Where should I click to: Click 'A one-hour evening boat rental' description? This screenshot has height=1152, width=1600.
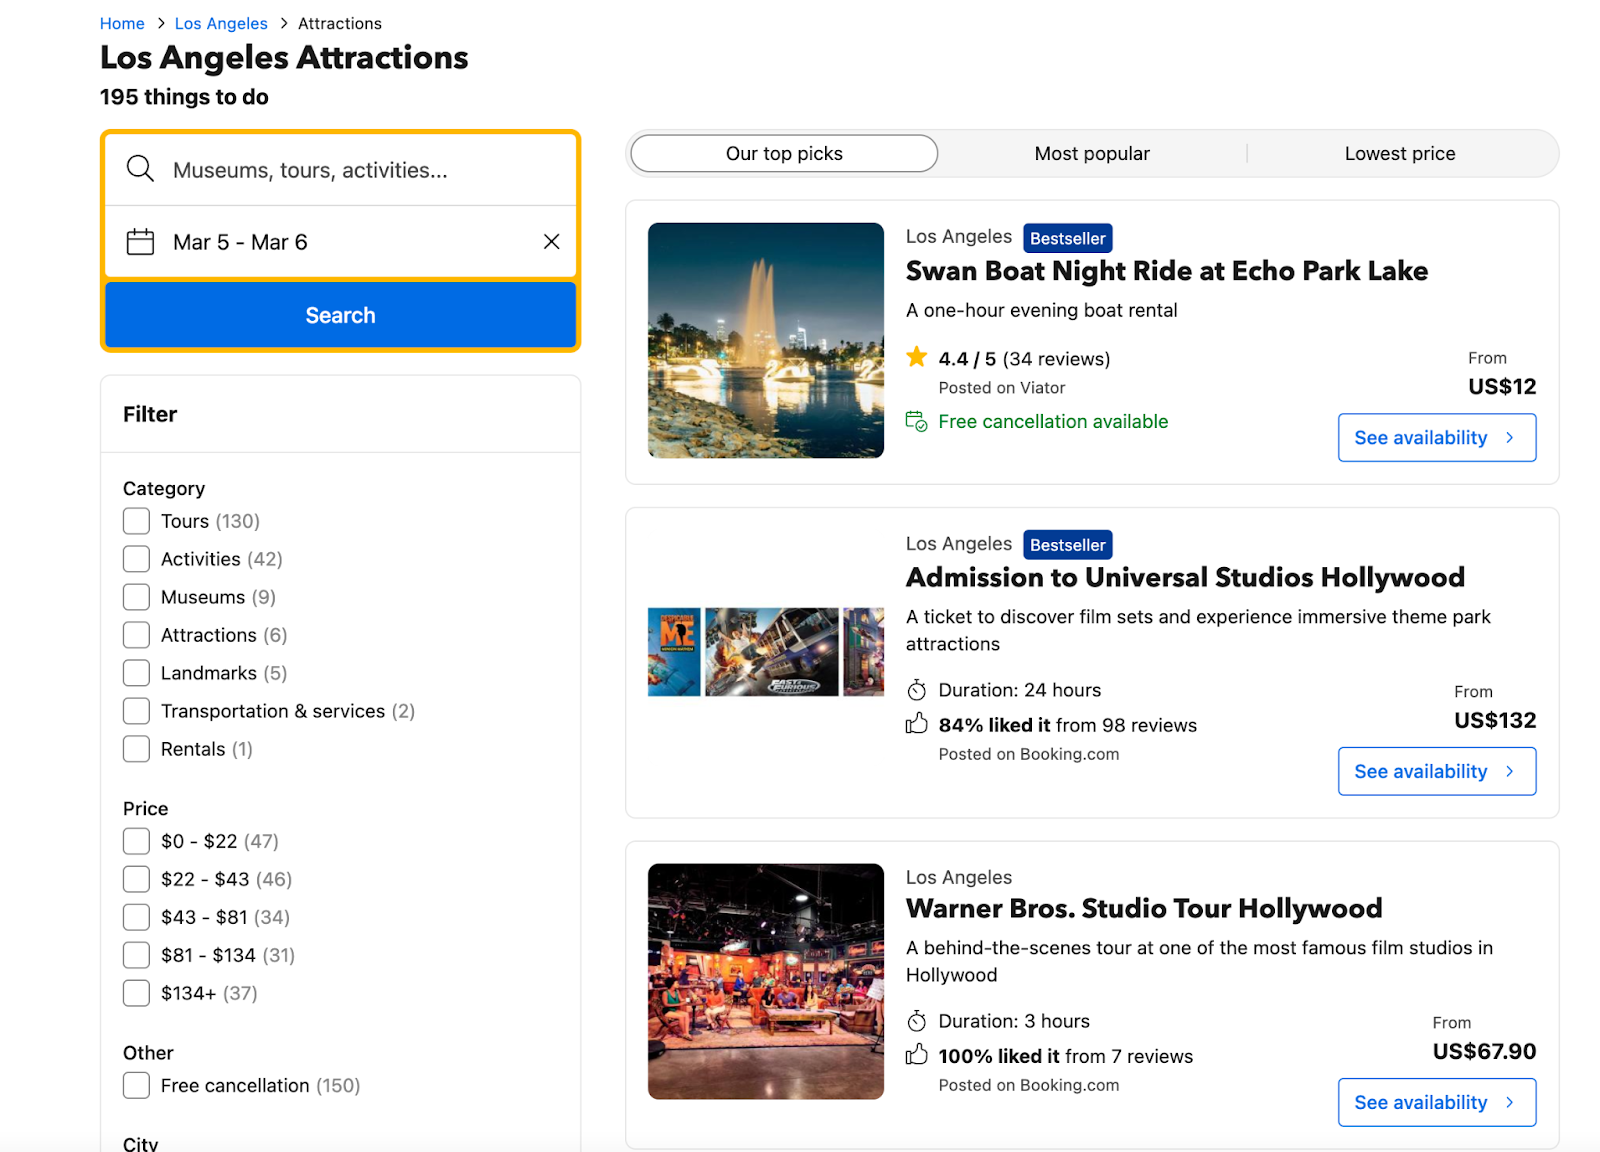1041,310
